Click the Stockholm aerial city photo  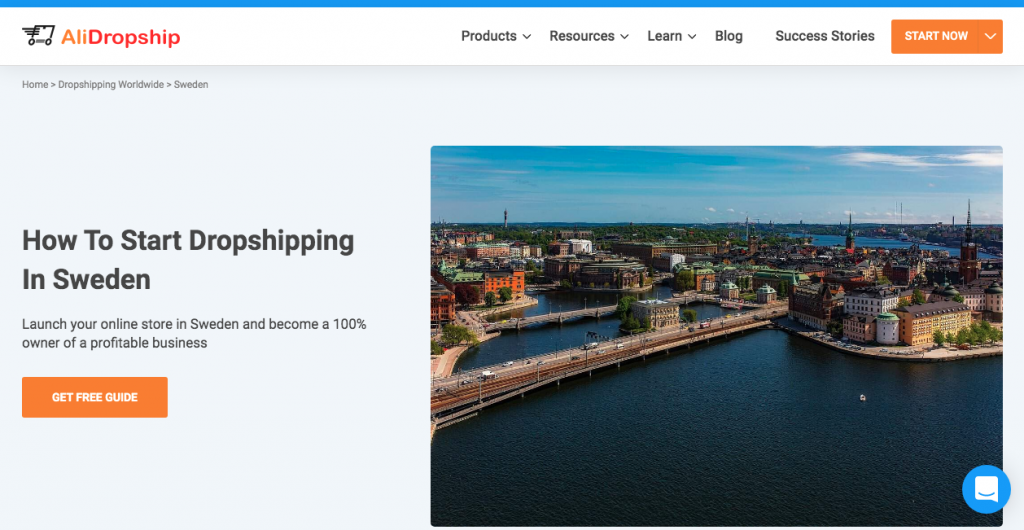click(716, 335)
